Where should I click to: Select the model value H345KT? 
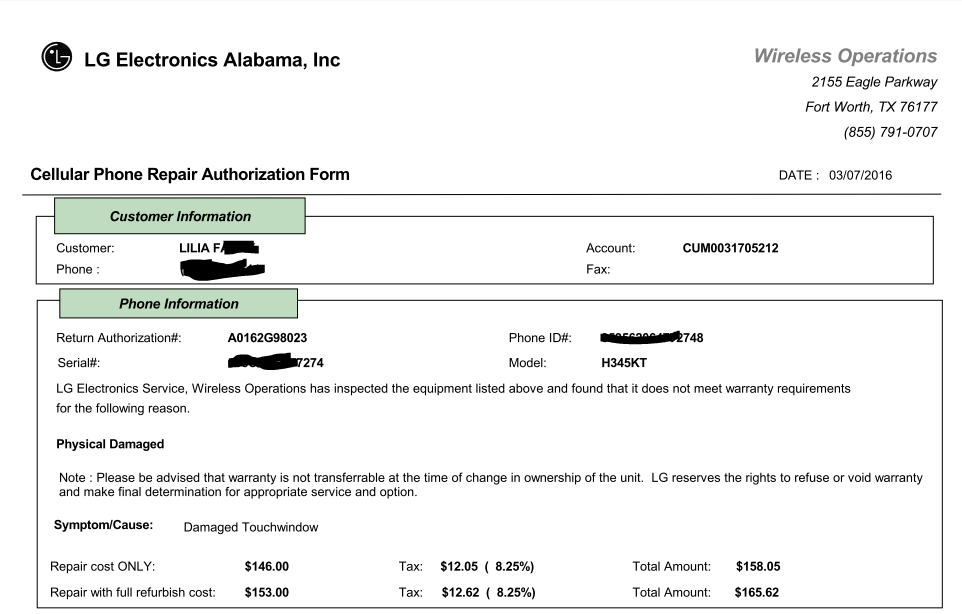(624, 363)
